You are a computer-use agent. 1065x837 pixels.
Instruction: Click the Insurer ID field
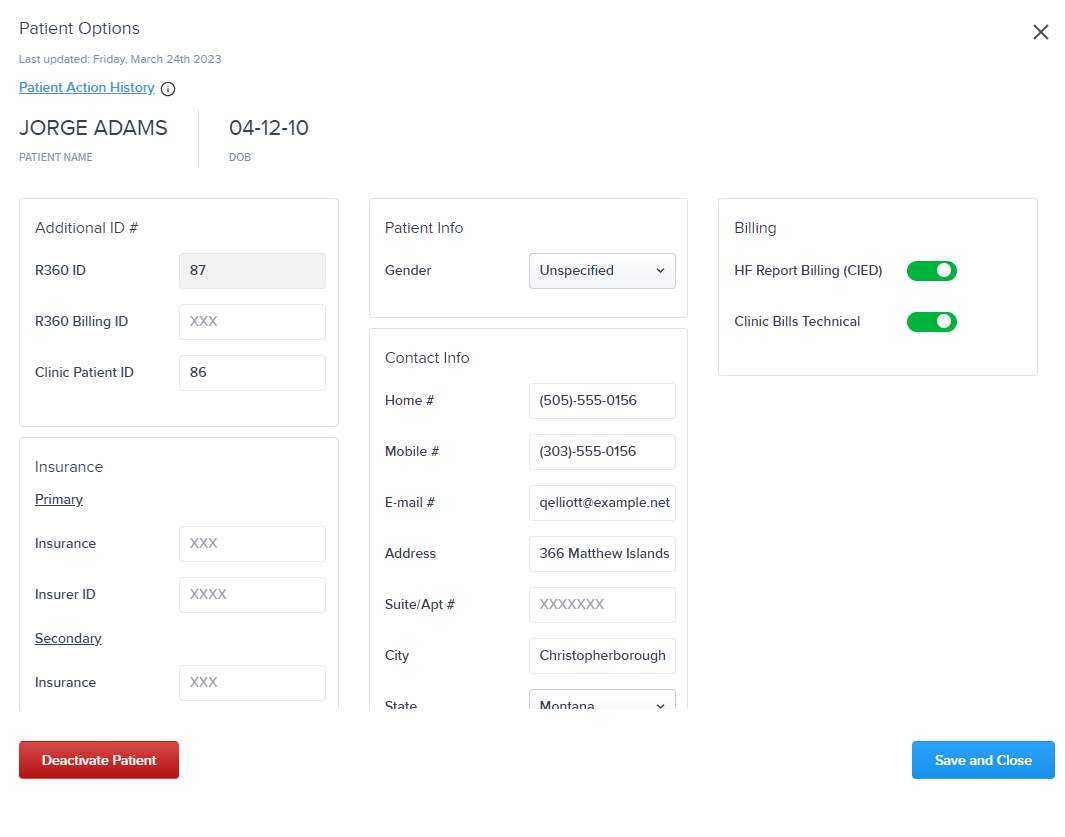tap(252, 594)
